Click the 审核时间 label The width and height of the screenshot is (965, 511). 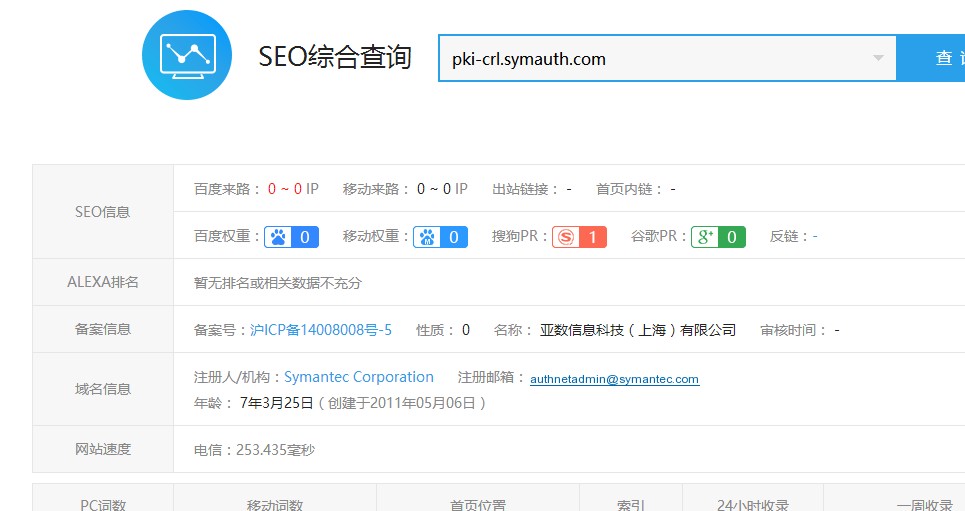tap(793, 331)
